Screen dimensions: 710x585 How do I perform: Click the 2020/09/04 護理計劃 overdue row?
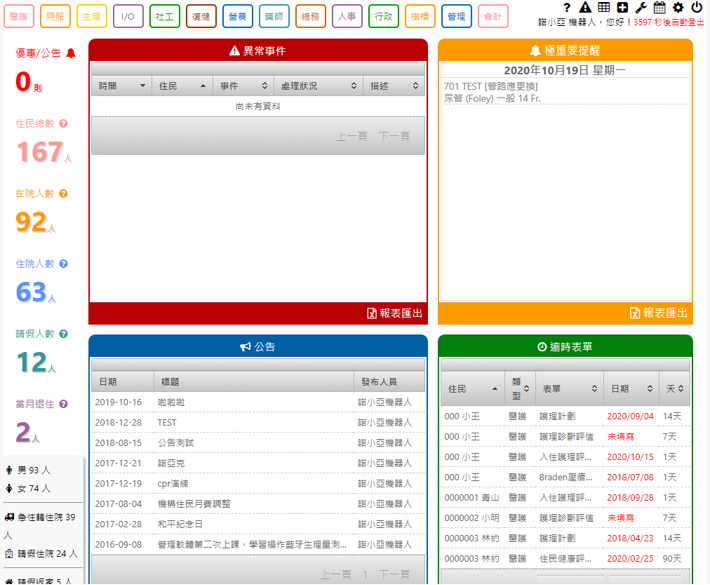tap(565, 416)
